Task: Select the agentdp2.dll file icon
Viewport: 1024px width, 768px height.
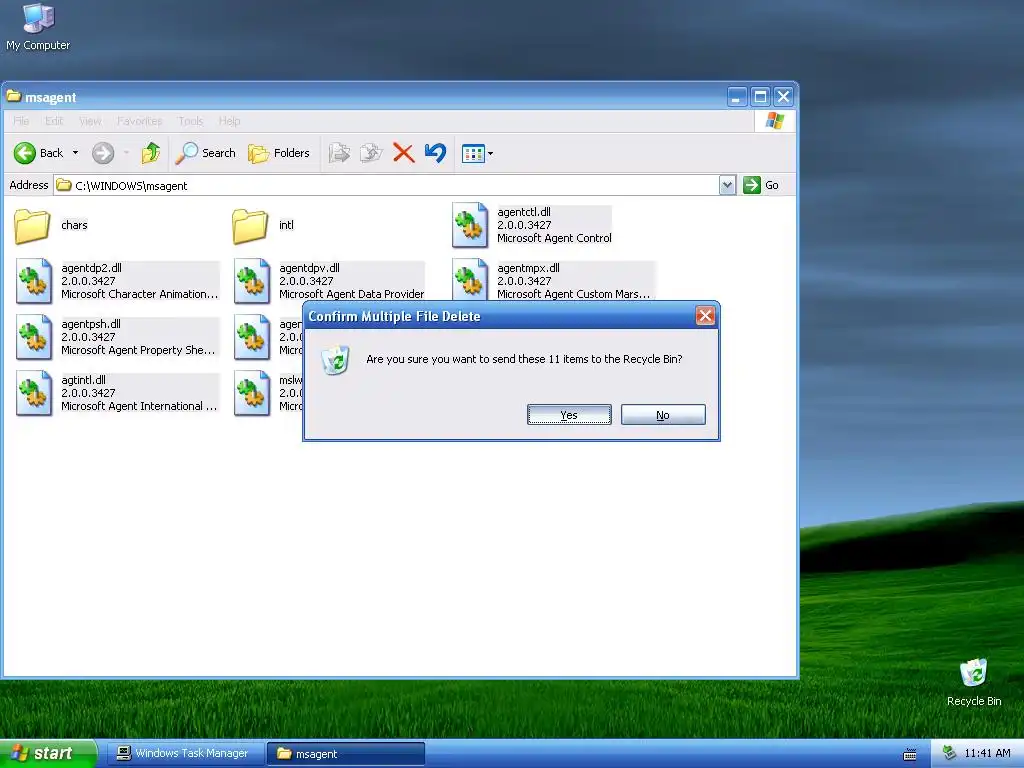Action: click(34, 281)
